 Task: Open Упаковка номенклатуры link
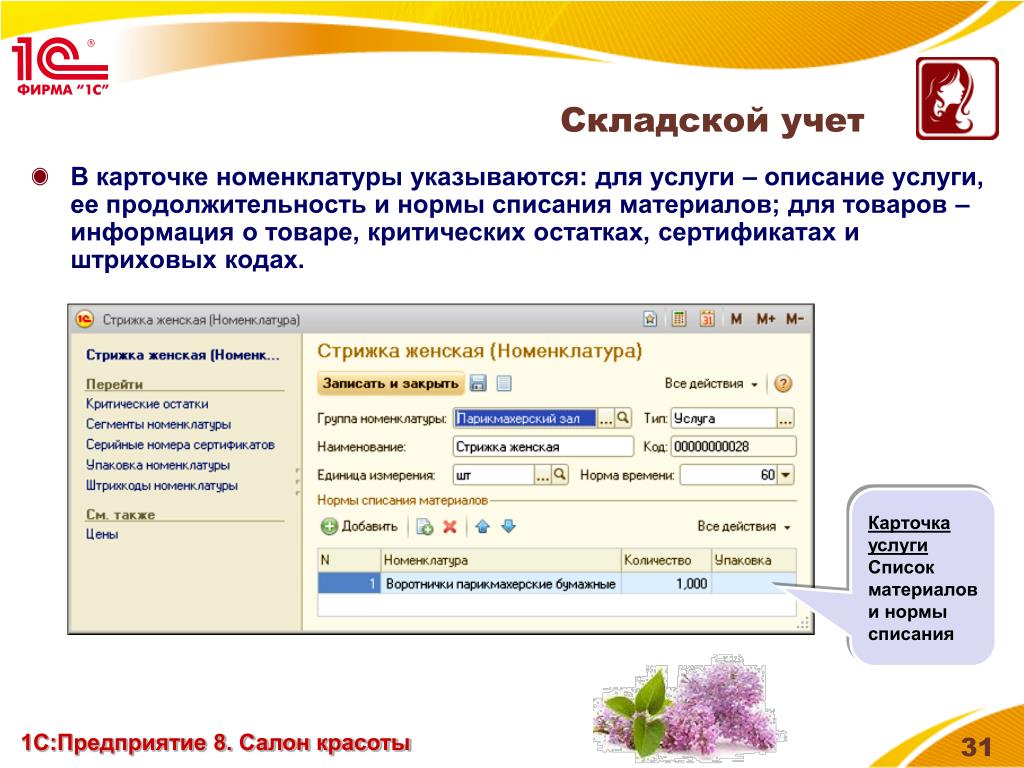pyautogui.click(x=158, y=465)
